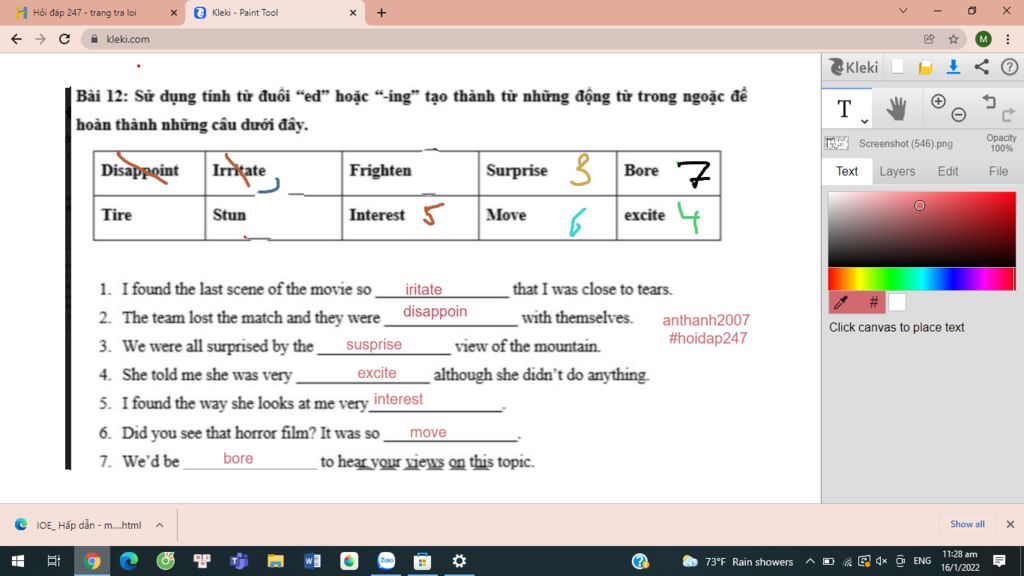The width and height of the screenshot is (1024, 576).
Task: Switch the ENG input language
Action: pyautogui.click(x=921, y=561)
